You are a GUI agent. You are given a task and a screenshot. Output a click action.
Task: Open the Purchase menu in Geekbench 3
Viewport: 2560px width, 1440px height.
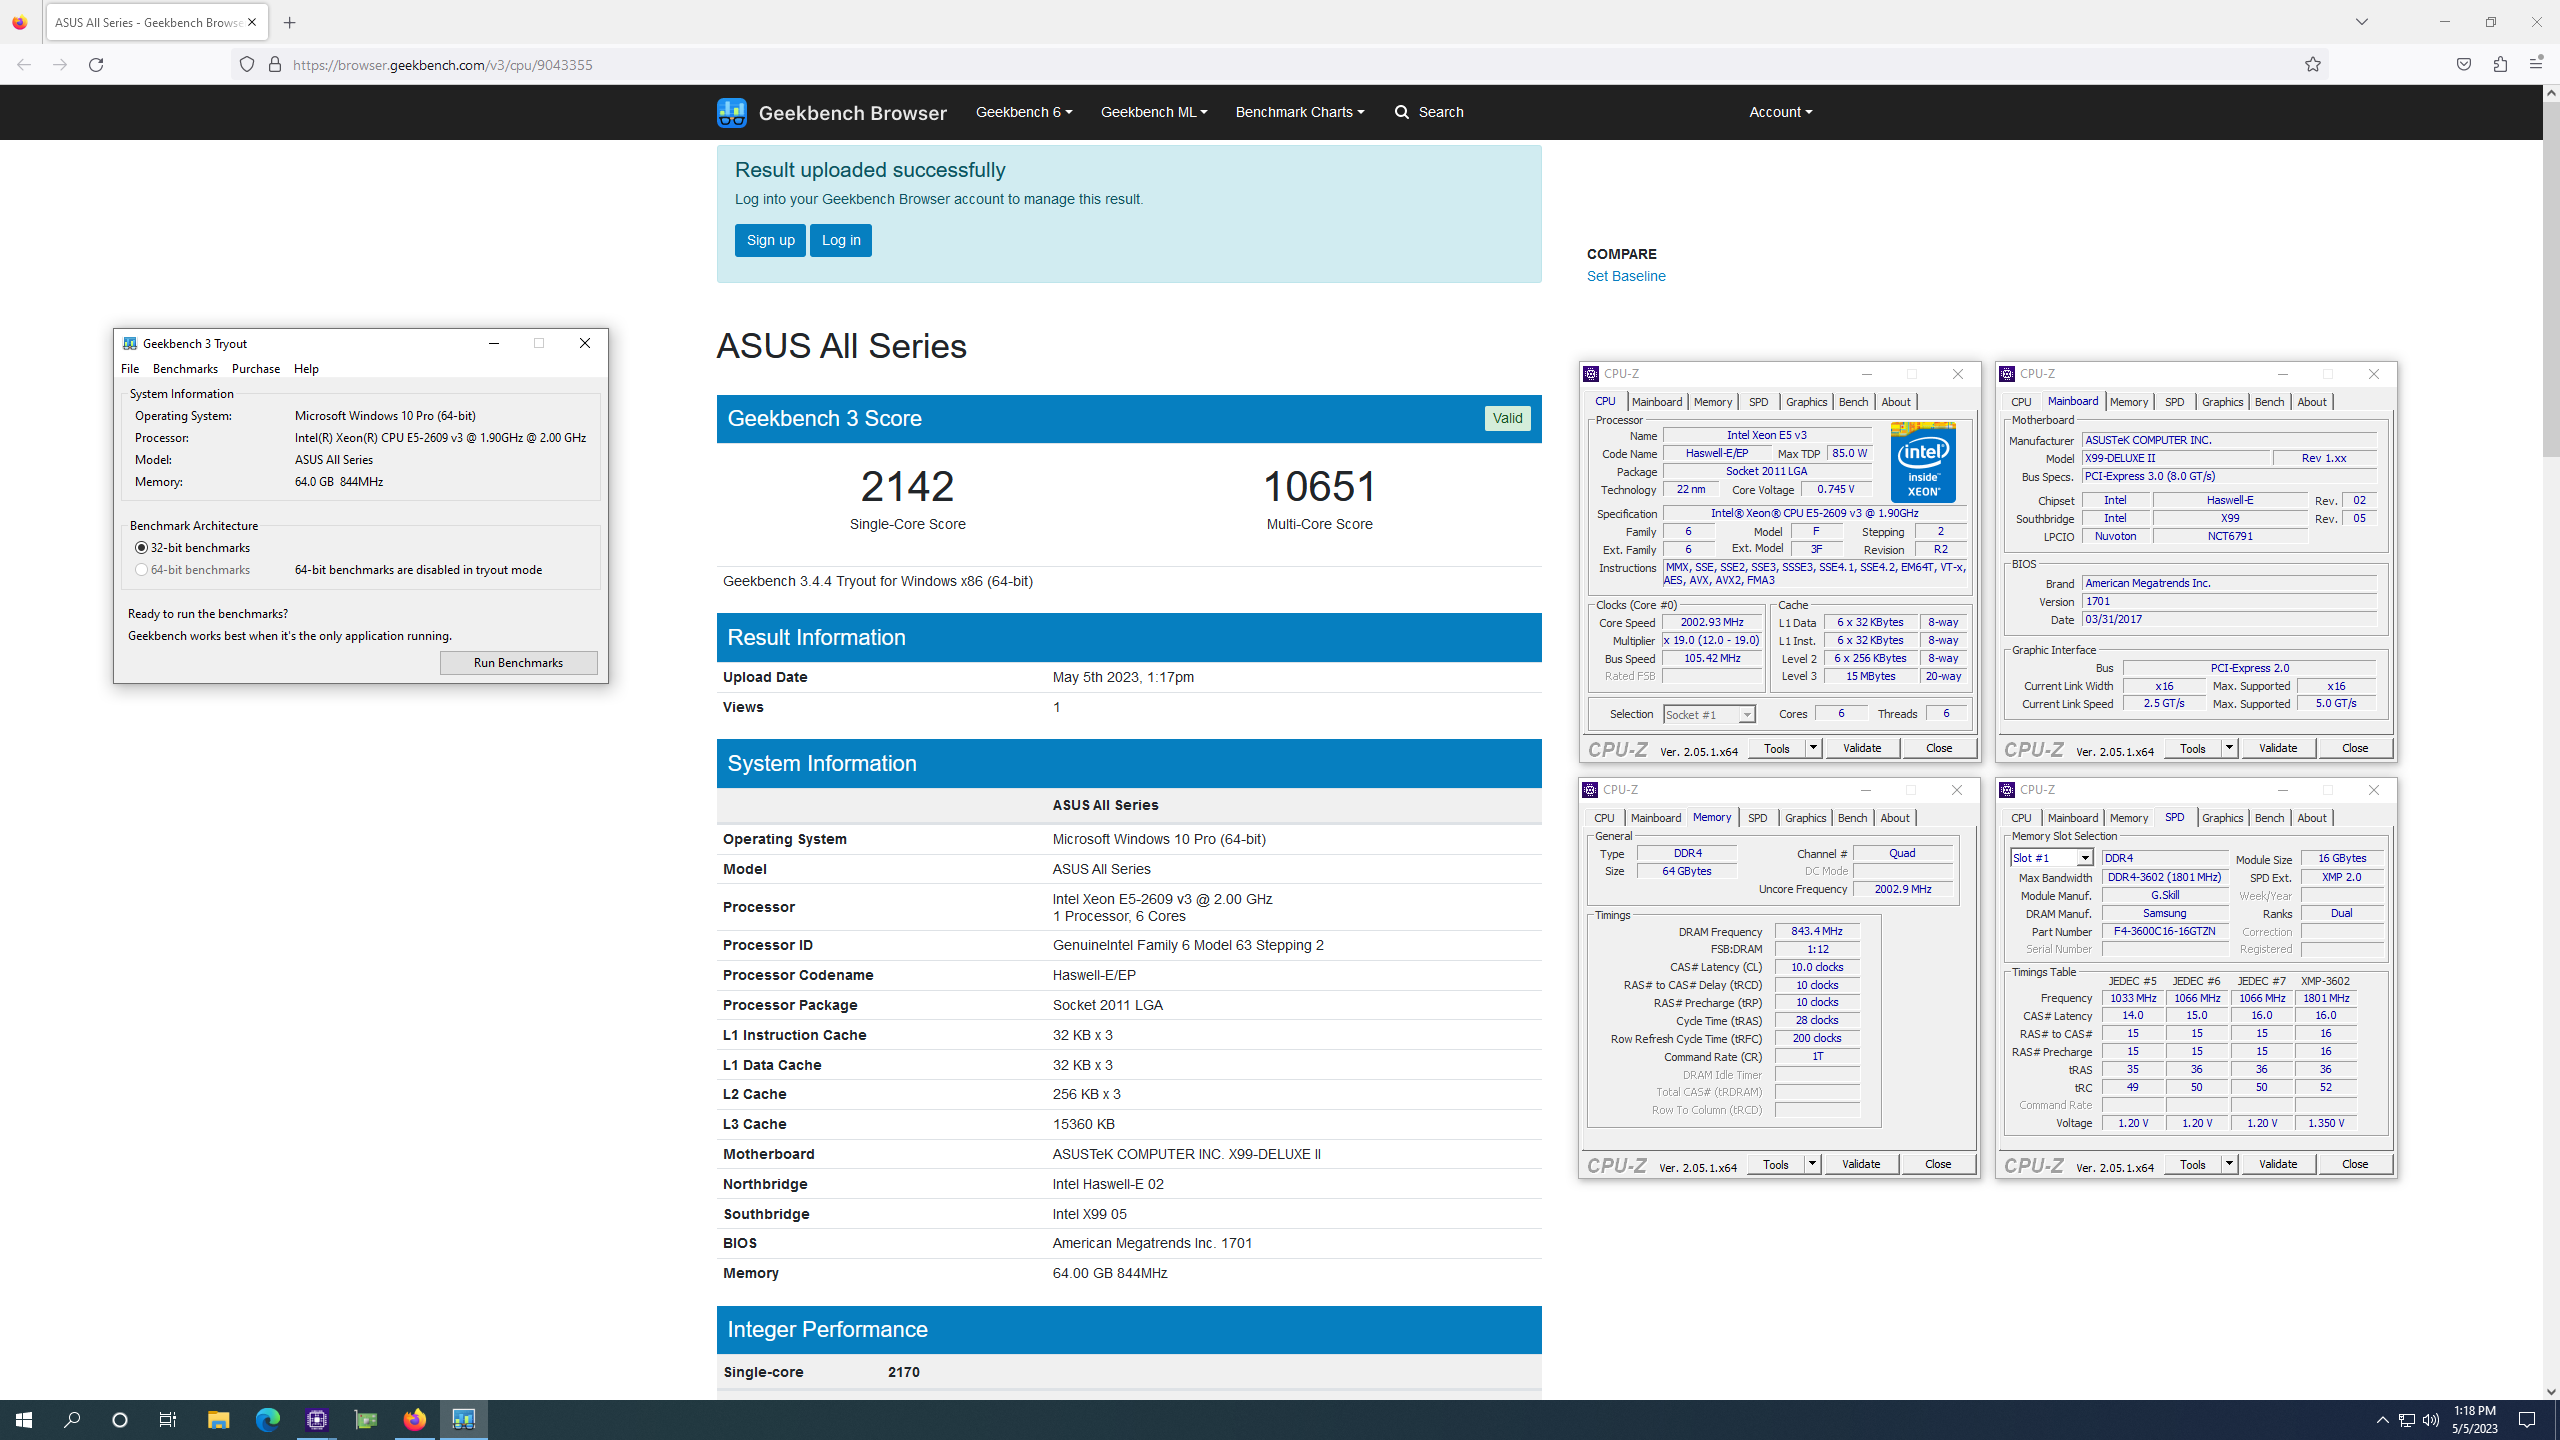(x=256, y=369)
